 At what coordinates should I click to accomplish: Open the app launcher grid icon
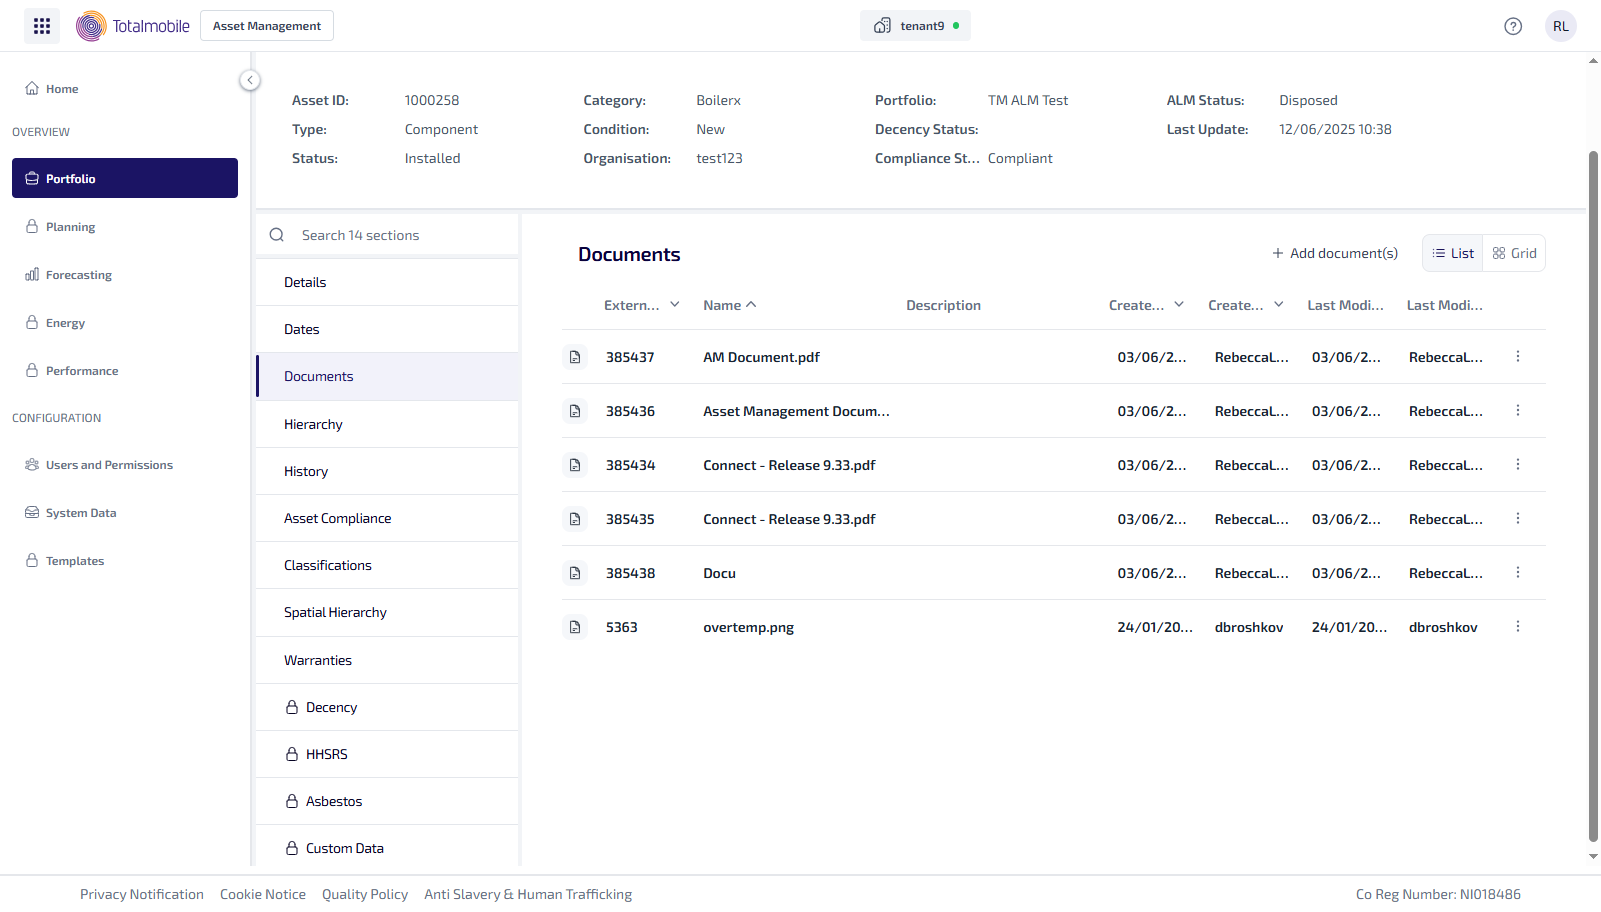point(42,26)
